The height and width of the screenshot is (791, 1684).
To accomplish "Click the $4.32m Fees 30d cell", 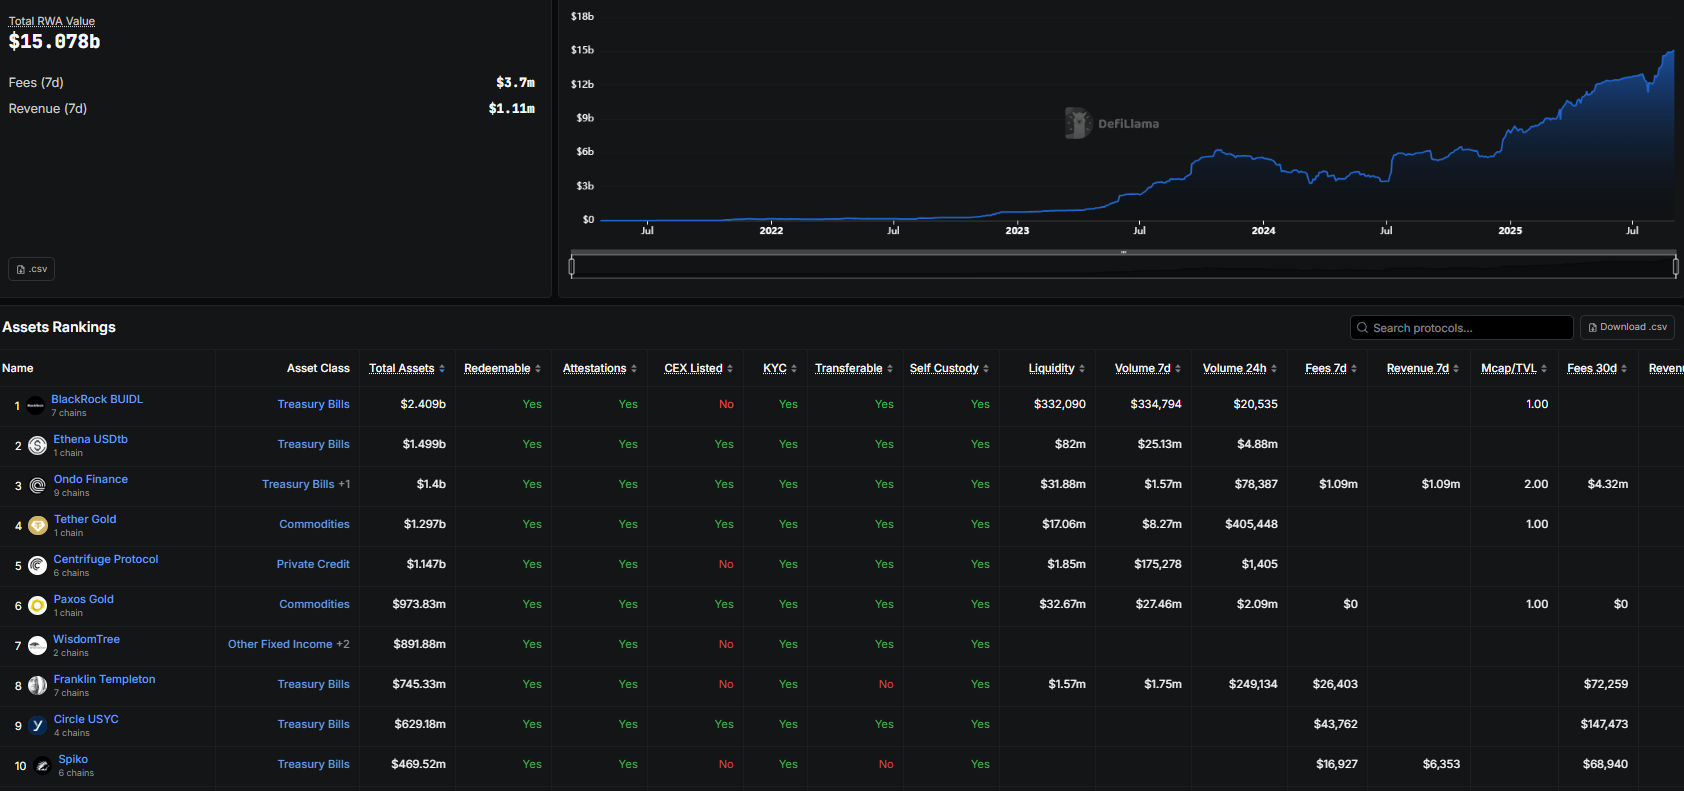I will click(1608, 484).
